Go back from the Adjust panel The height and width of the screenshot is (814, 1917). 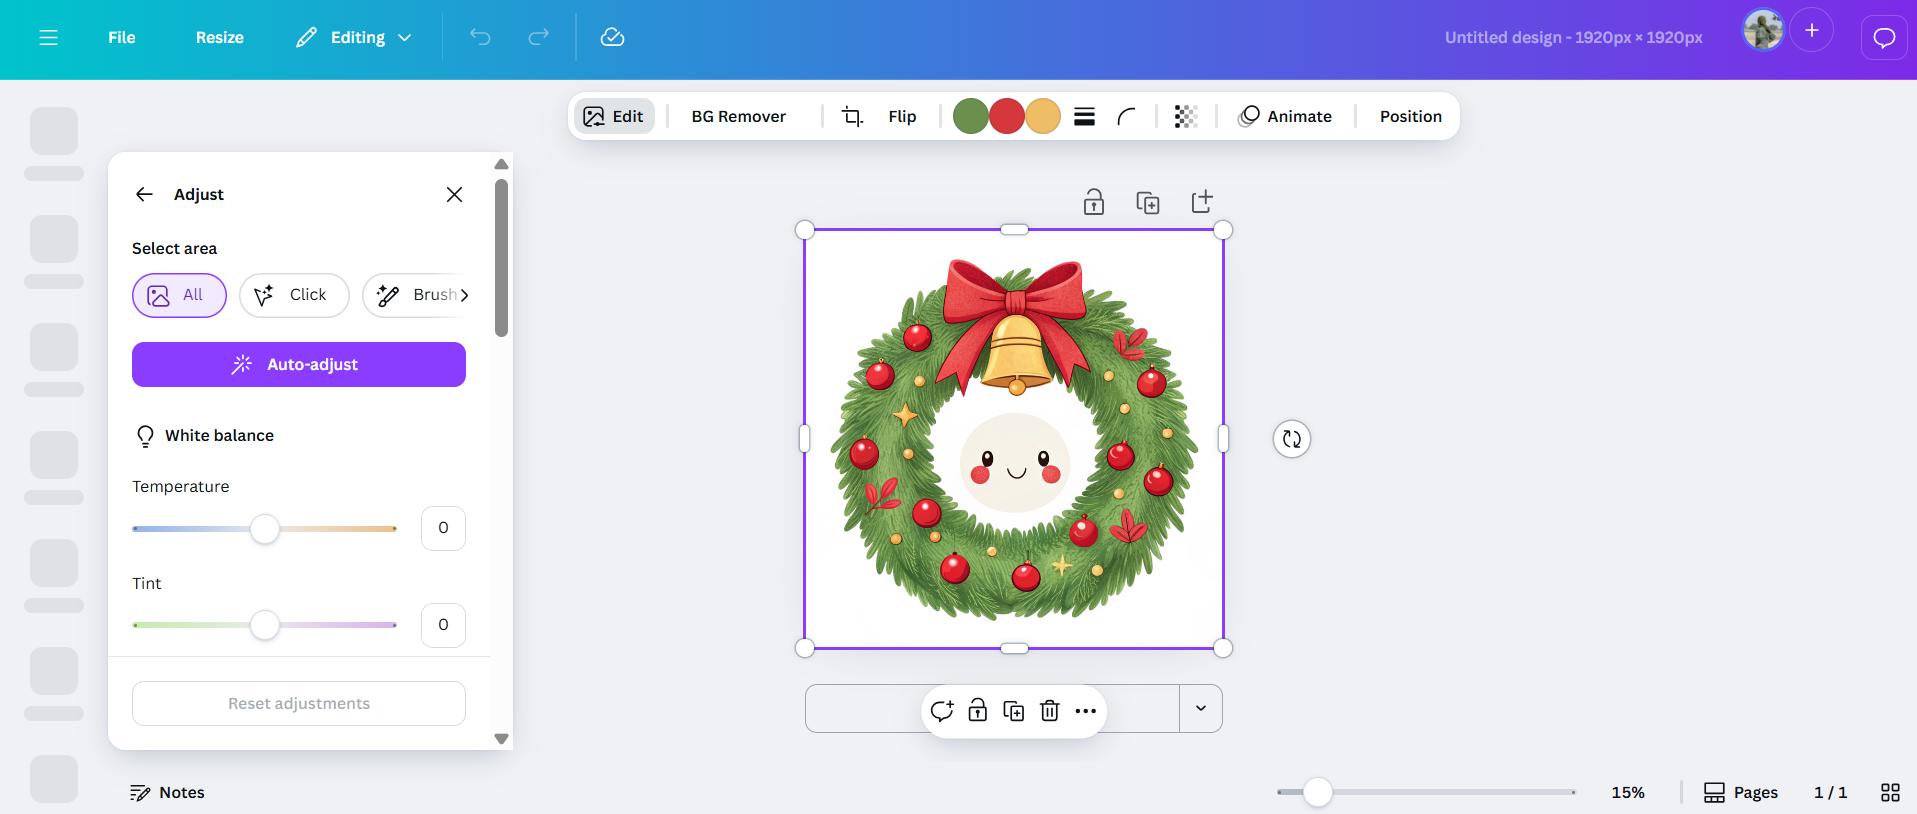pos(144,194)
